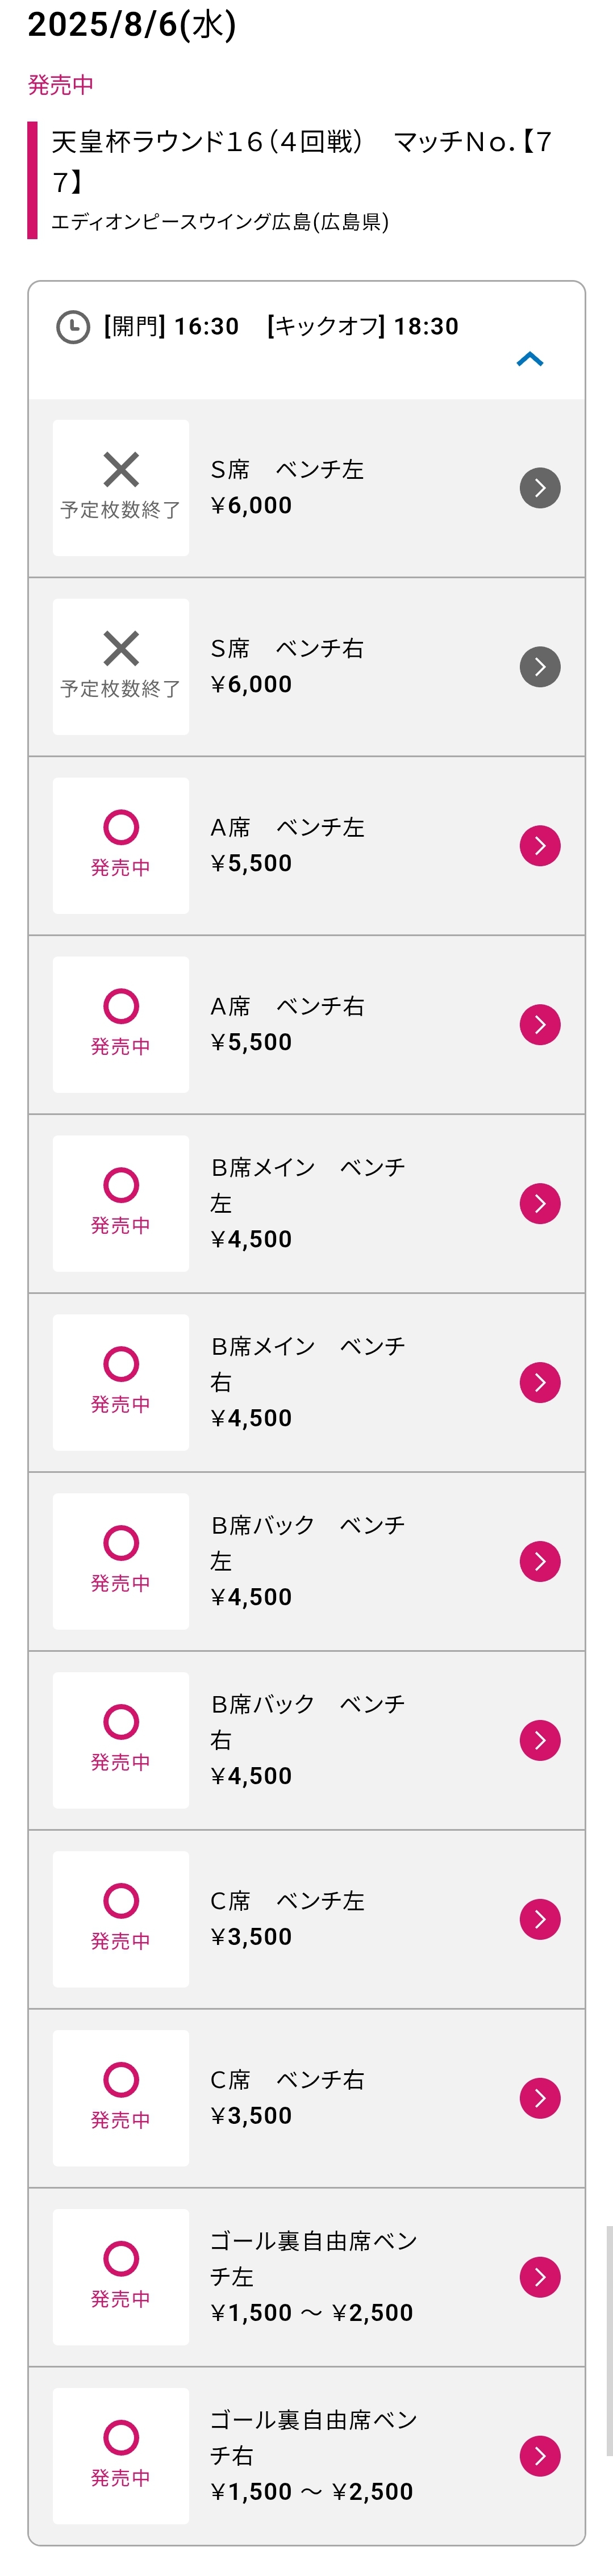This screenshot has height=2576, width=613.
Task: Click the 予定枚数終了 box for S席 ベンチ左
Action: click(121, 488)
